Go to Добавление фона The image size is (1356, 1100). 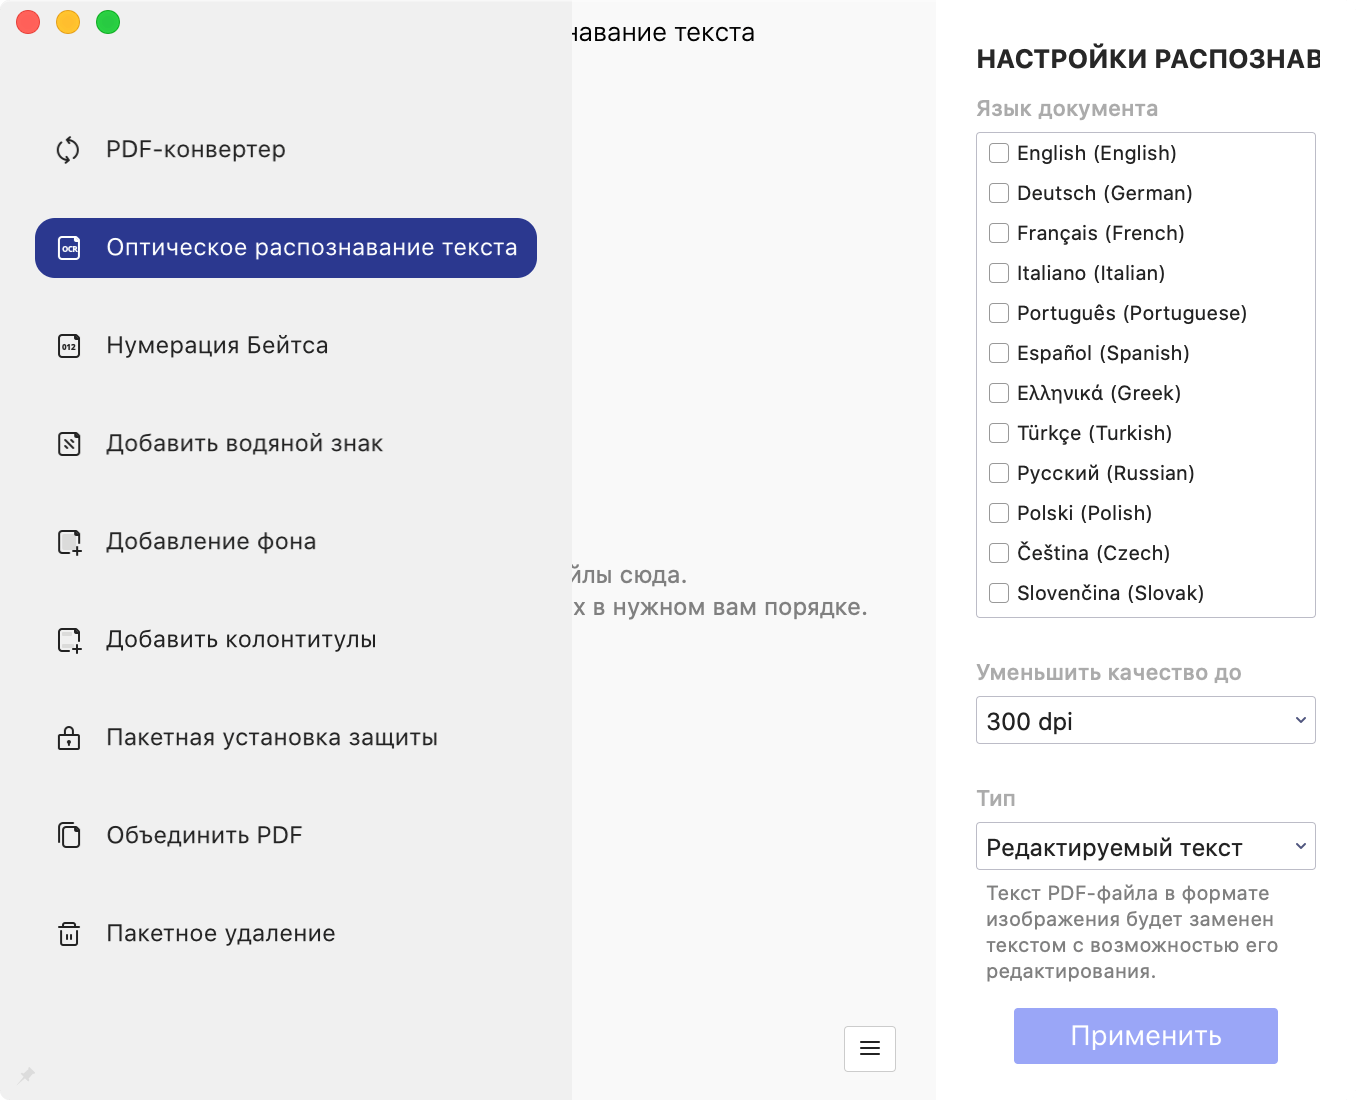click(x=286, y=542)
